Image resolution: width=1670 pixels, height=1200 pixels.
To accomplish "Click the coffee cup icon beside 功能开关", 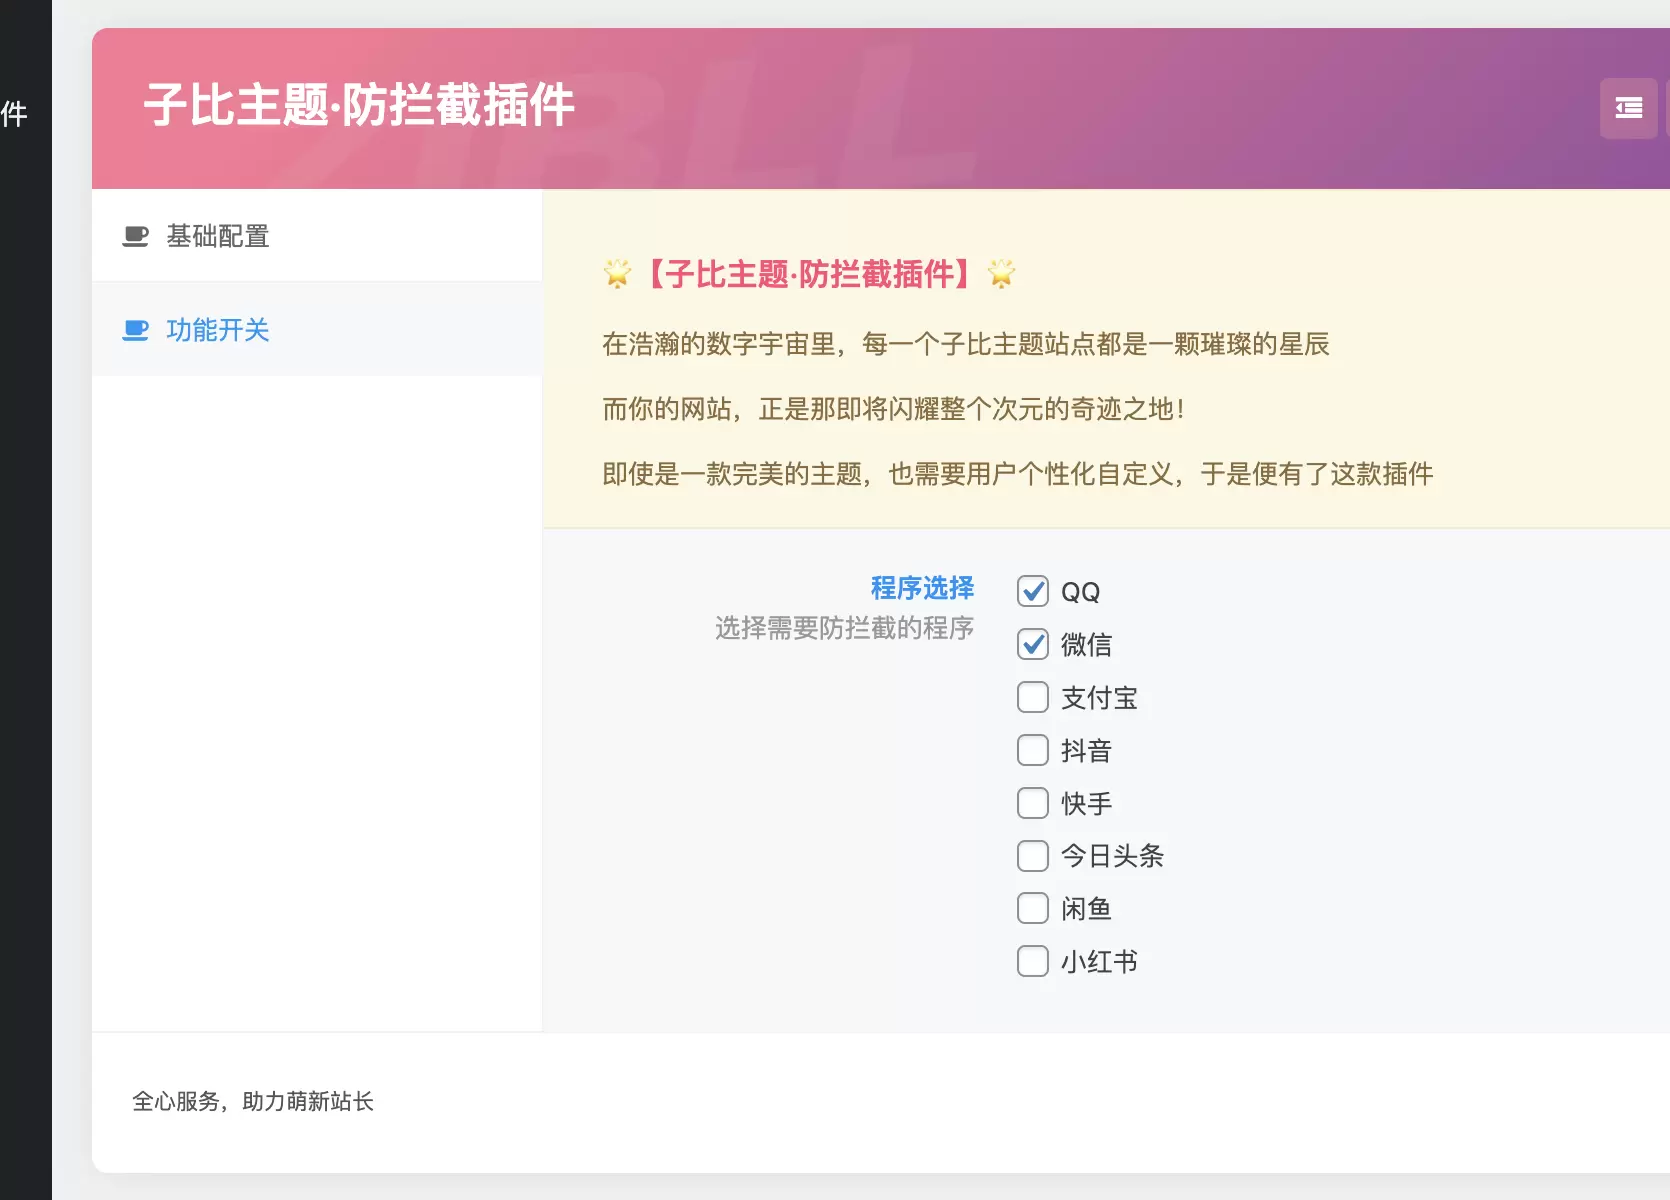I will click(135, 330).
